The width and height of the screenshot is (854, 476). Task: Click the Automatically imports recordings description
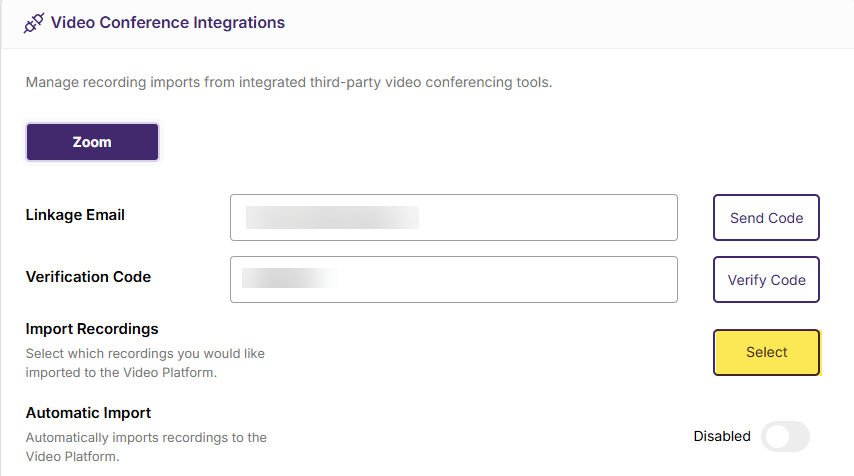[x=147, y=447]
